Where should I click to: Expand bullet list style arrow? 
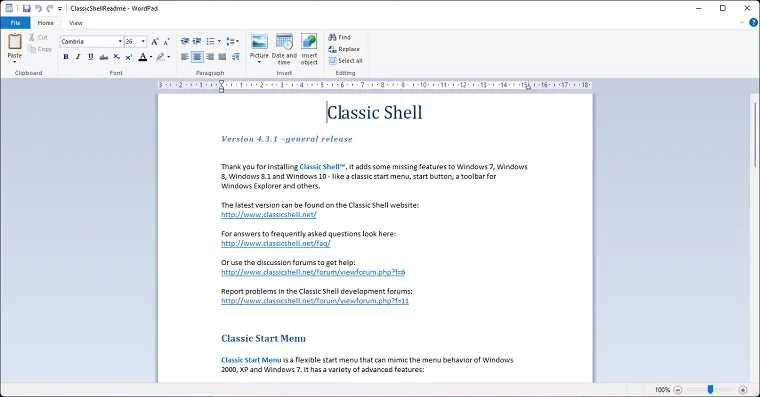pyautogui.click(x=219, y=41)
